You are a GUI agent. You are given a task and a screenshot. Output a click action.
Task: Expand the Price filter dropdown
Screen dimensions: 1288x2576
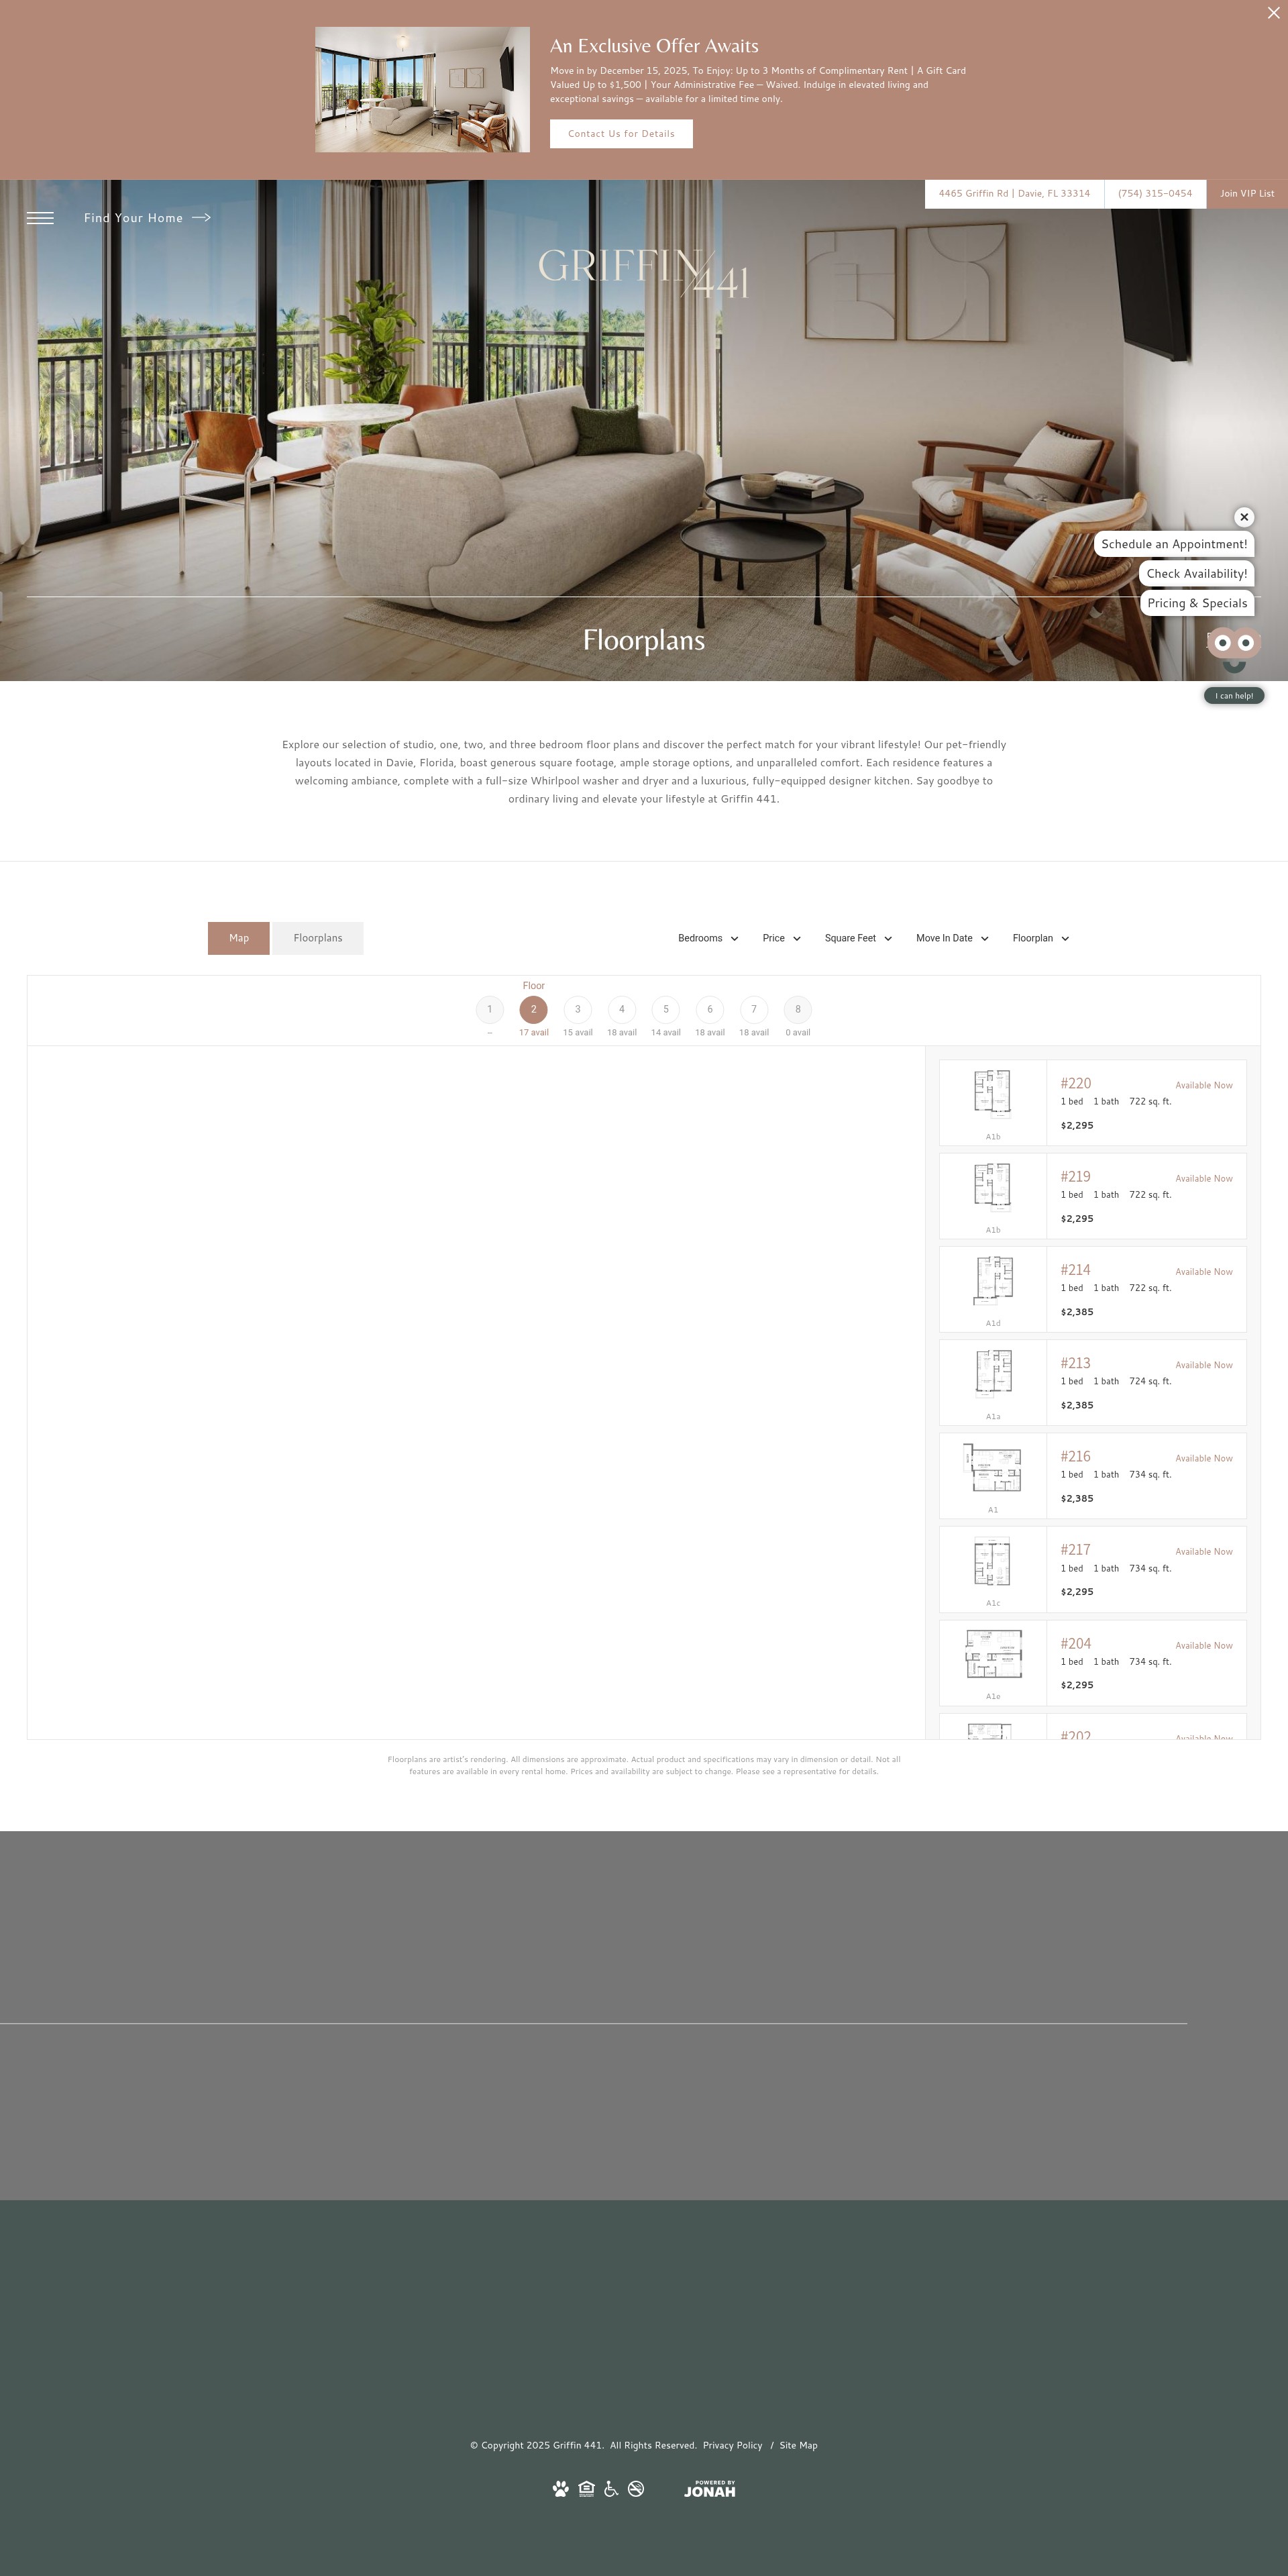(782, 938)
